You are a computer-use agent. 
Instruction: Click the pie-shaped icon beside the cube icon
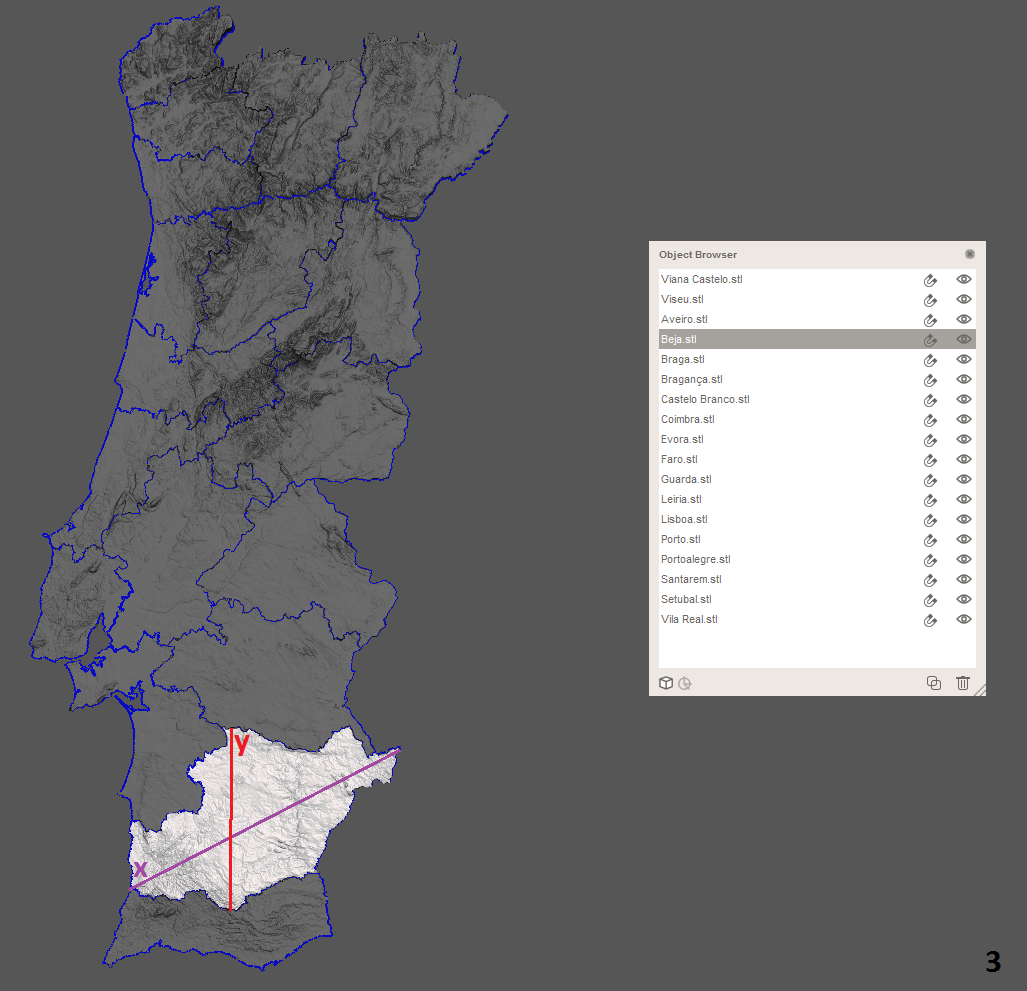pos(685,683)
